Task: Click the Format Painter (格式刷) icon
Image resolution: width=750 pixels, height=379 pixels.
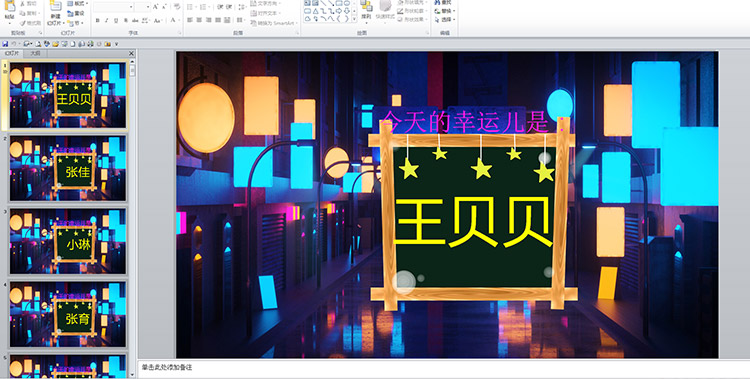Action: click(30, 23)
